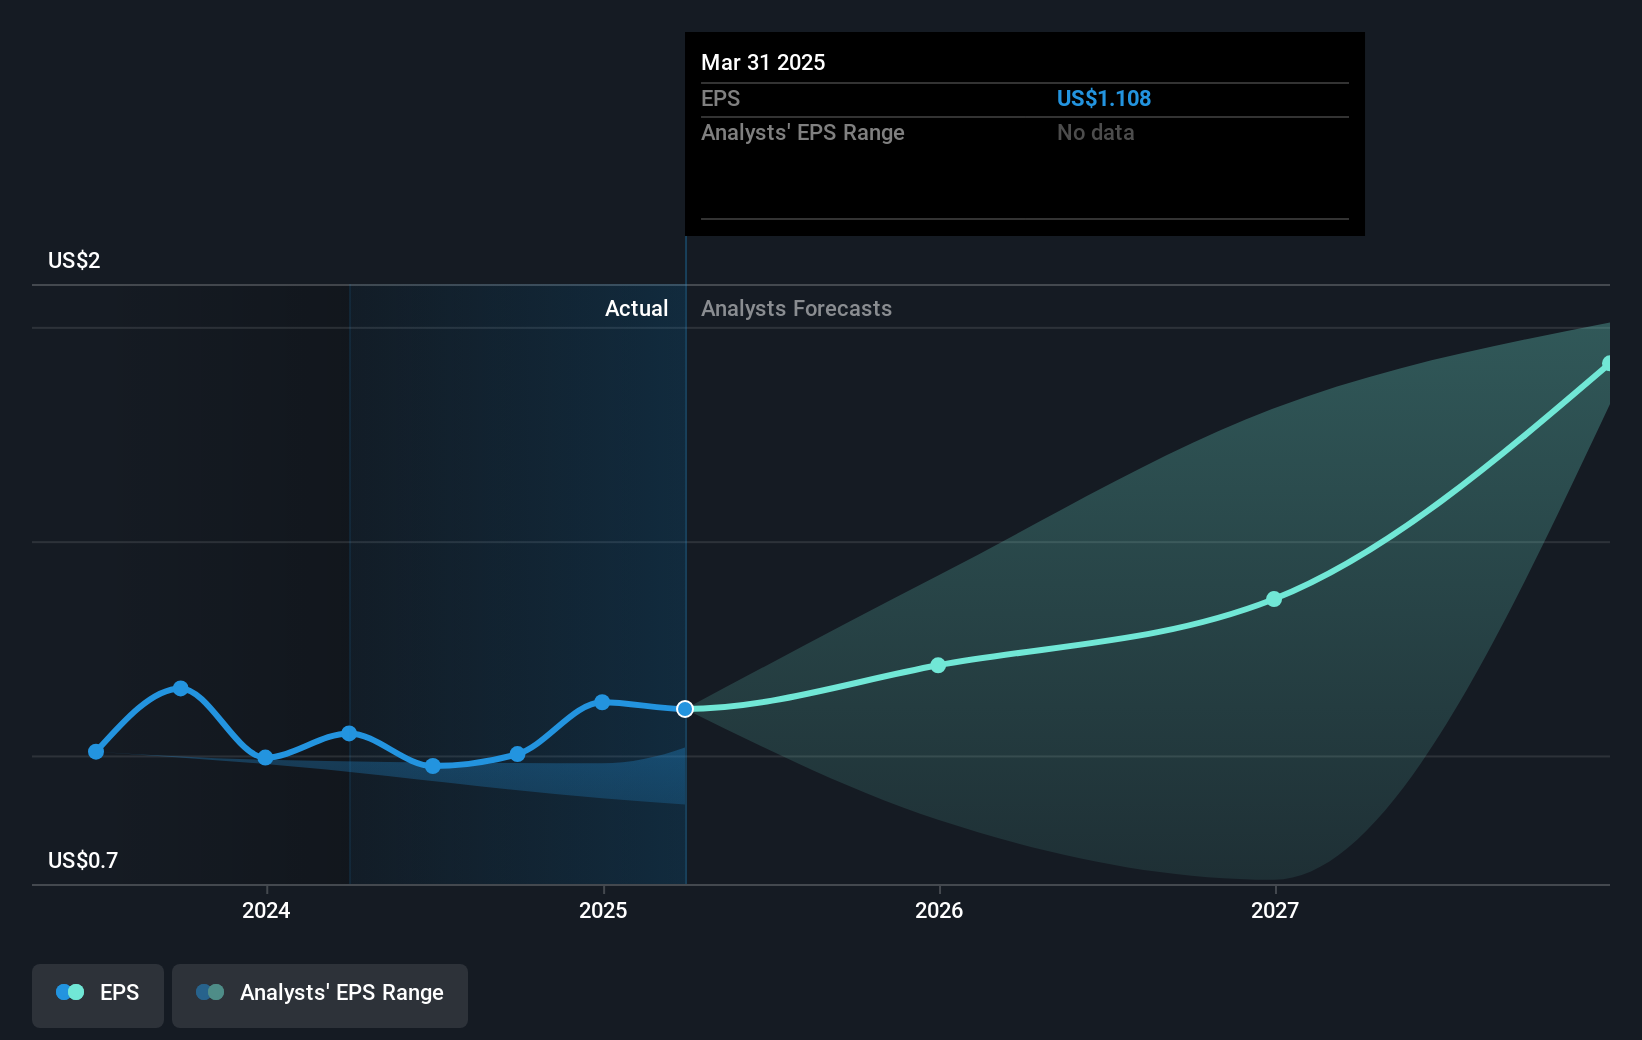Viewport: 1642px width, 1040px height.
Task: Click the highlighted Mar 31 2025 EPS data point
Action: click(685, 709)
